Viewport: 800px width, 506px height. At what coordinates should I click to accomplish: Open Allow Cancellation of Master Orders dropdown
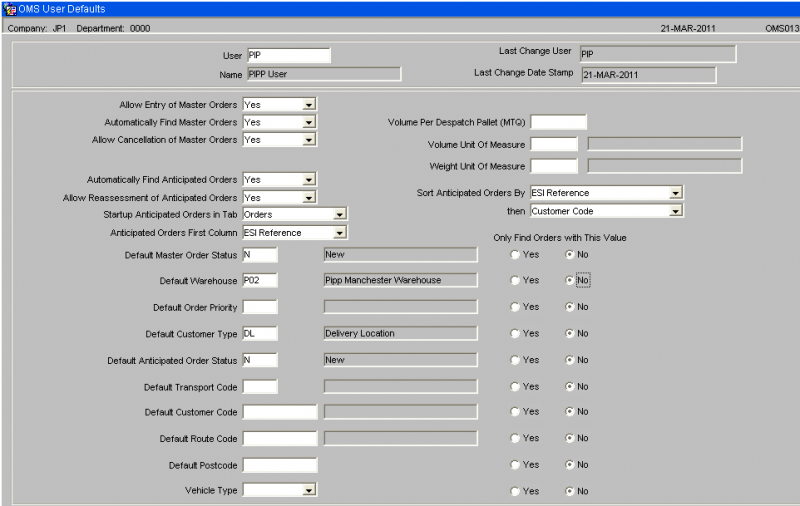[309, 140]
